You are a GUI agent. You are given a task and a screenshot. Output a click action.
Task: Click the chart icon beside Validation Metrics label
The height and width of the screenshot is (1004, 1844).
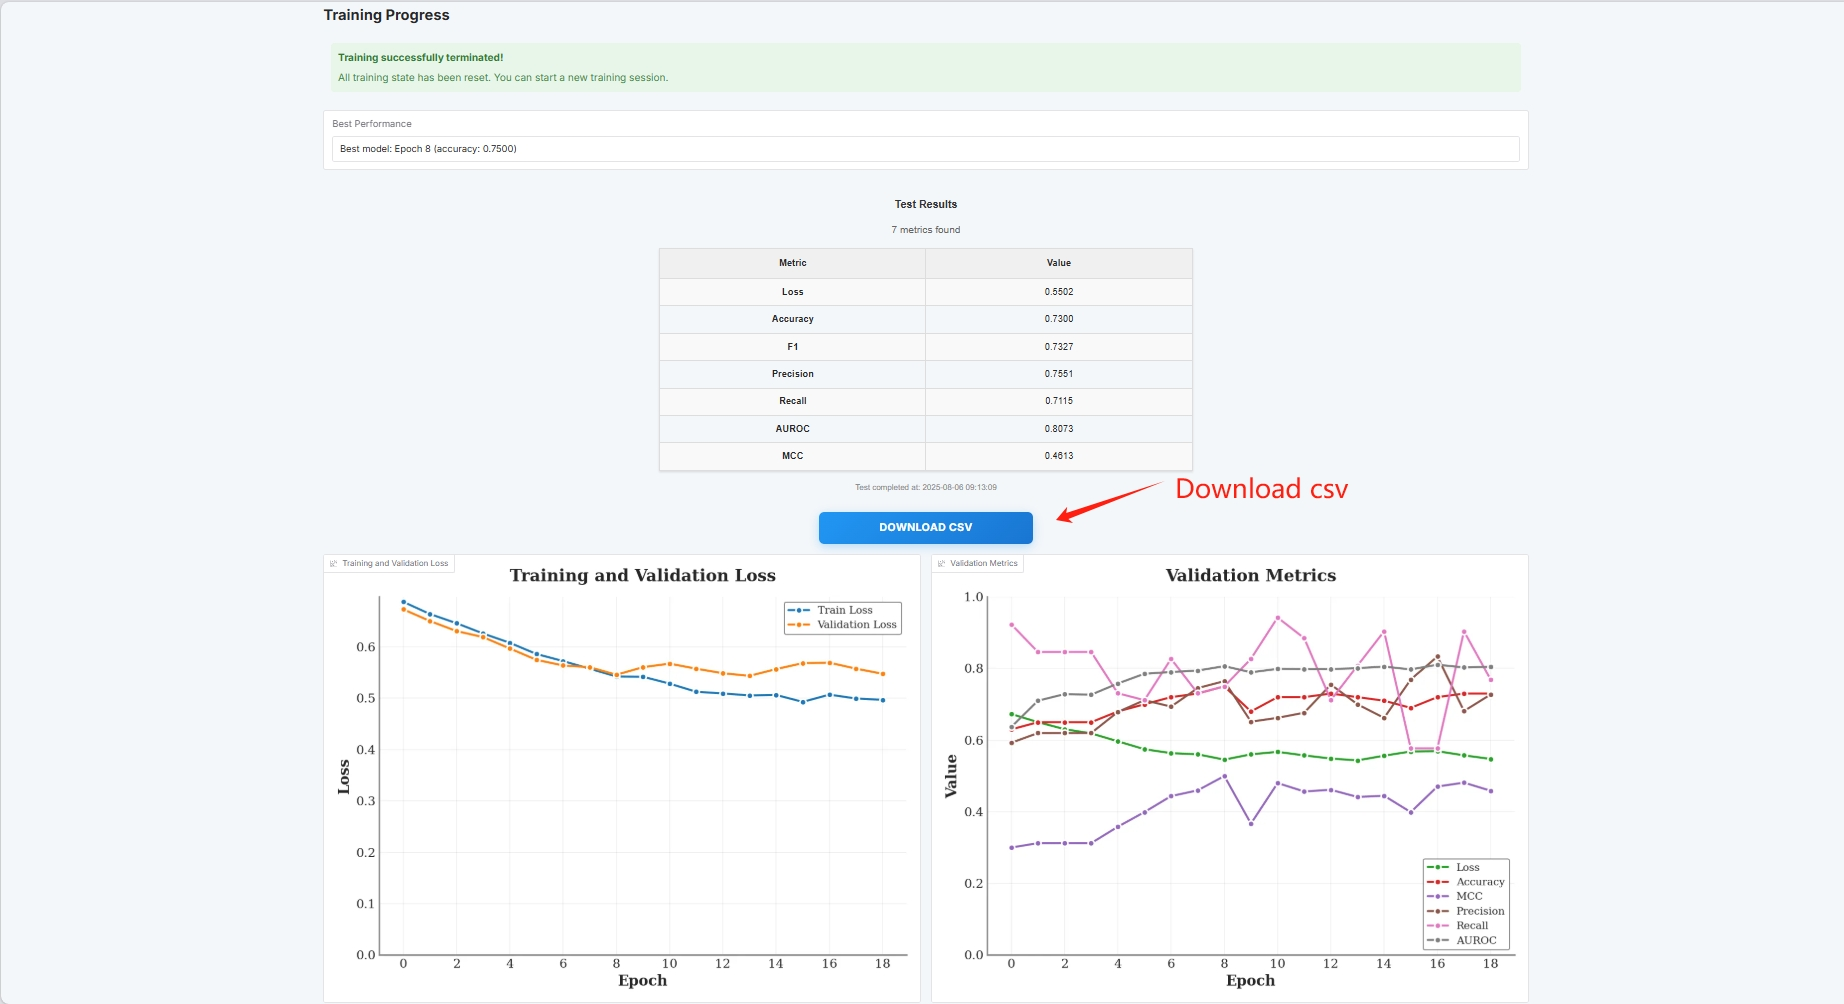click(x=941, y=564)
